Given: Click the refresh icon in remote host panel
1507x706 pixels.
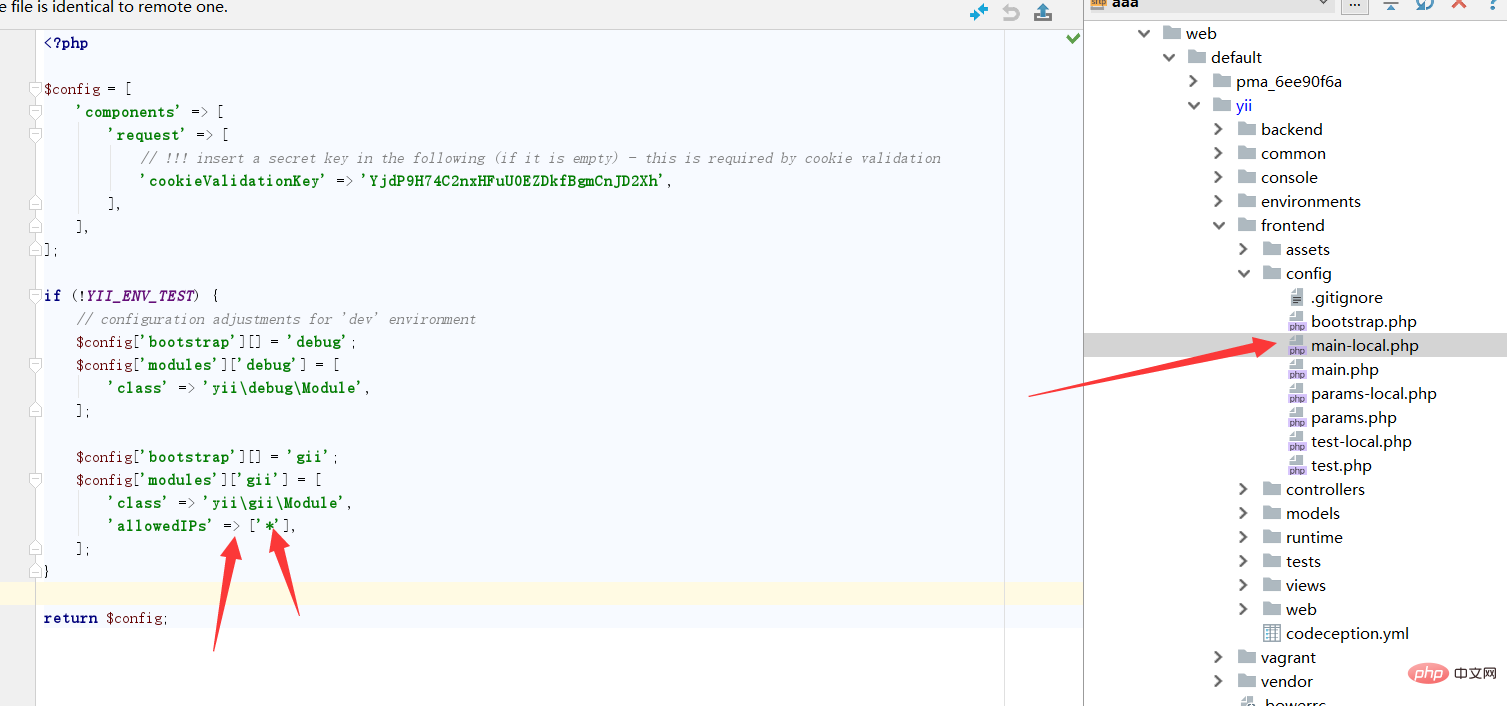Looking at the screenshot, I should pos(1425,4).
